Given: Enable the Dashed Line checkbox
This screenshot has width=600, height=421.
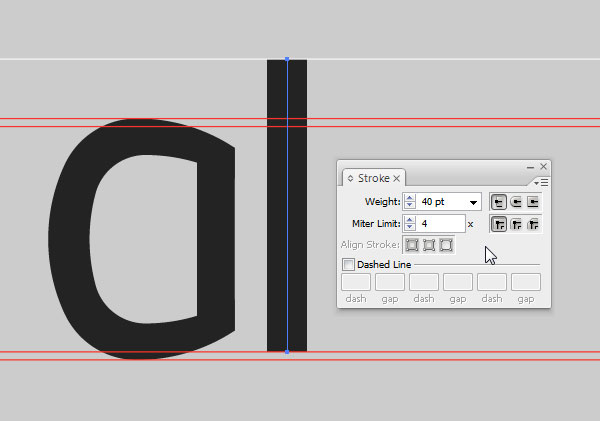Looking at the screenshot, I should (348, 264).
